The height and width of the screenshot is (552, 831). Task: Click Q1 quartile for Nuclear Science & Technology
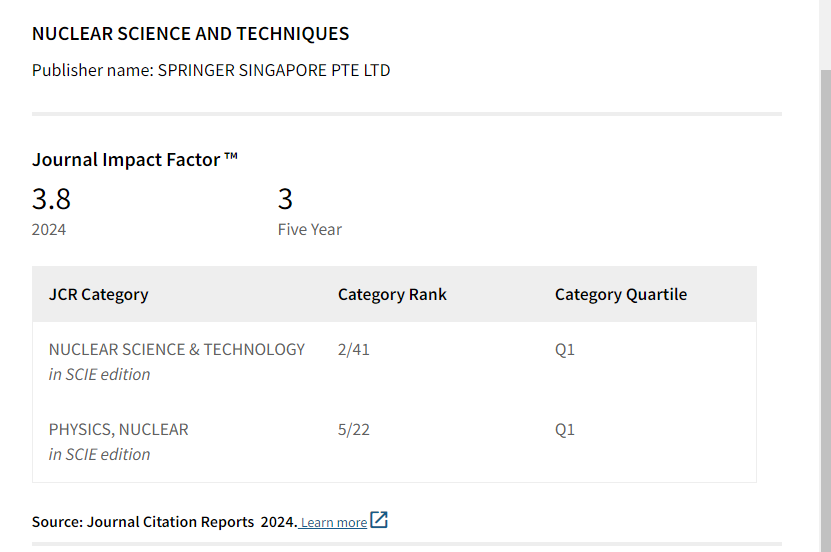point(565,349)
